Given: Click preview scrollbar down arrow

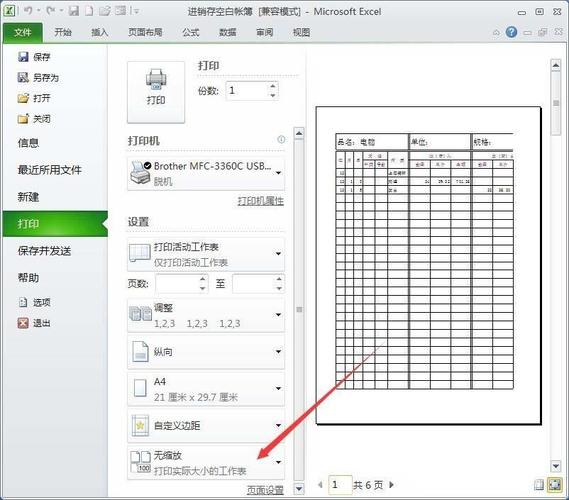Looking at the screenshot, I should point(556,466).
